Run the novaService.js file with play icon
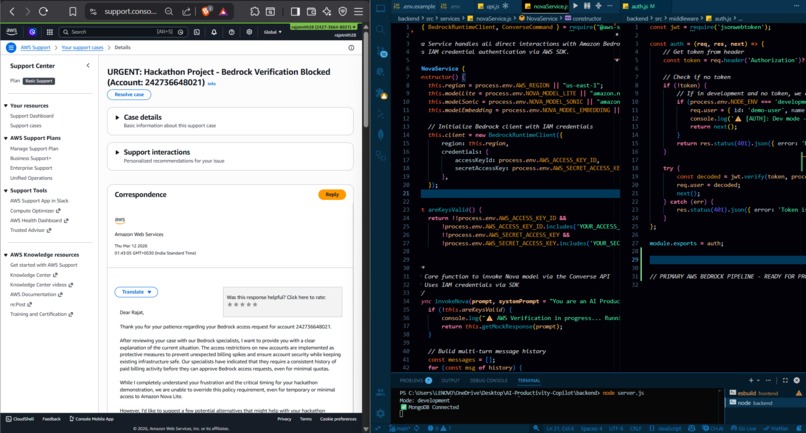This screenshot has height=433, width=806. 575,6
